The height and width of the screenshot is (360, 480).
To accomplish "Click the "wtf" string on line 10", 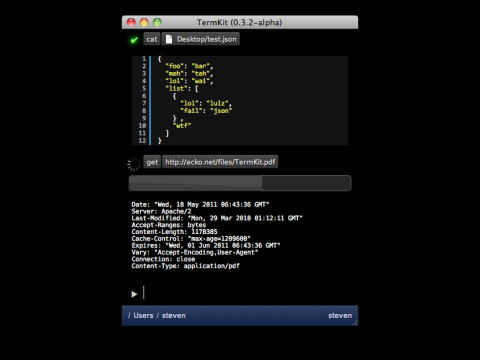I will coord(182,126).
